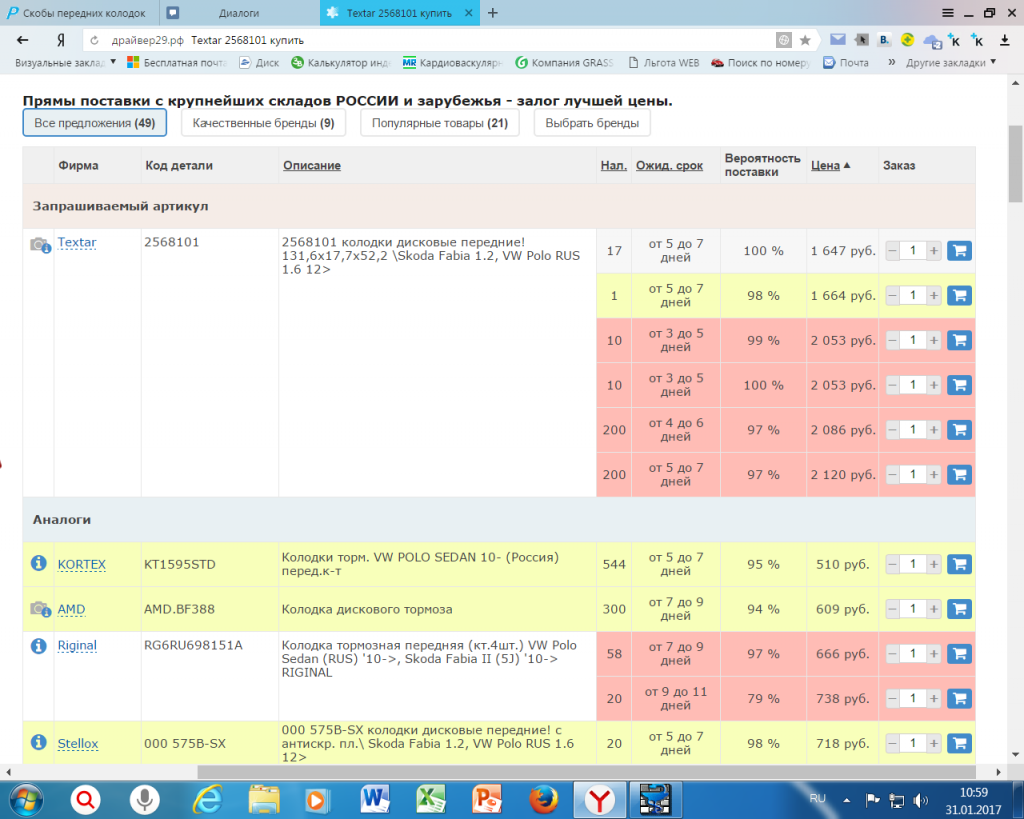
Task: Bookmark page with star icon
Action: [x=805, y=40]
